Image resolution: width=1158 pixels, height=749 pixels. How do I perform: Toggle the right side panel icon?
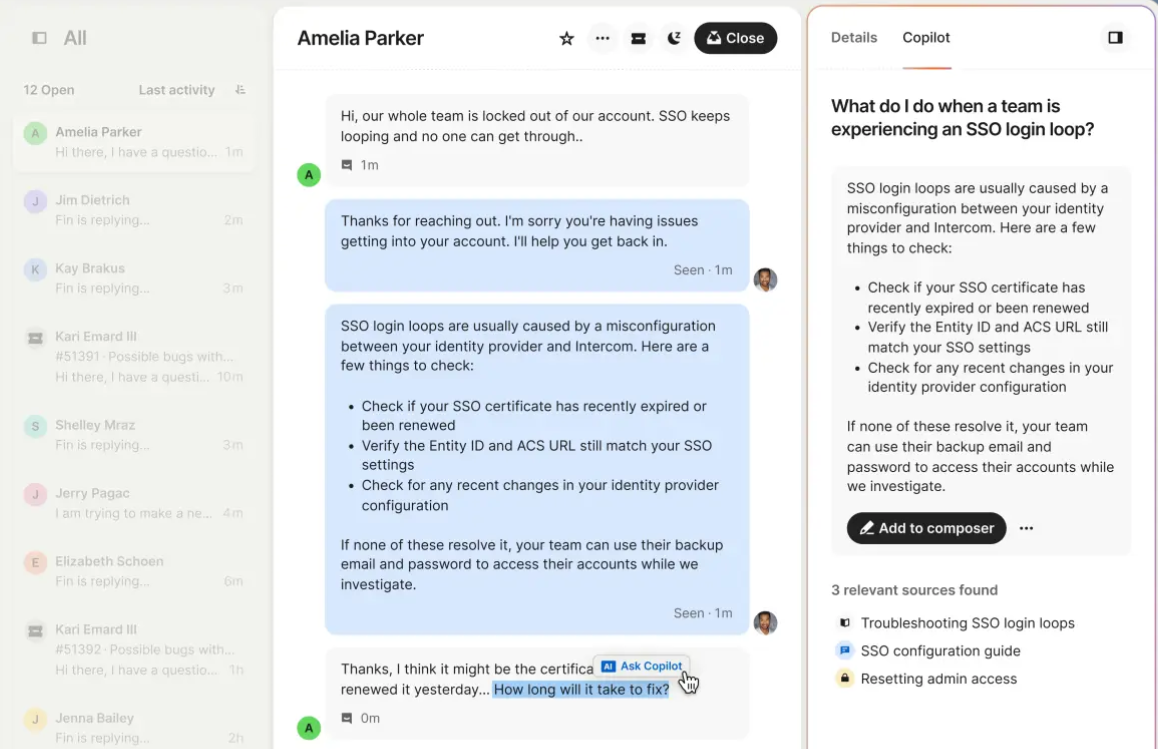(x=1115, y=38)
